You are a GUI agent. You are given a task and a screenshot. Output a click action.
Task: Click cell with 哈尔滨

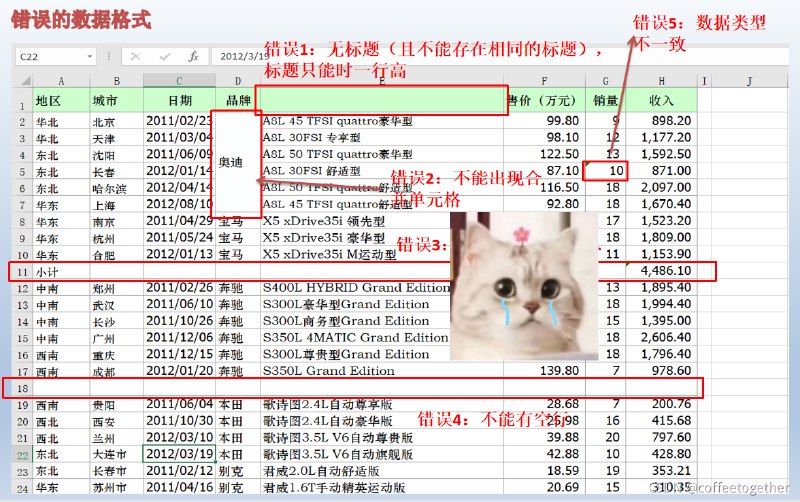coord(116,188)
